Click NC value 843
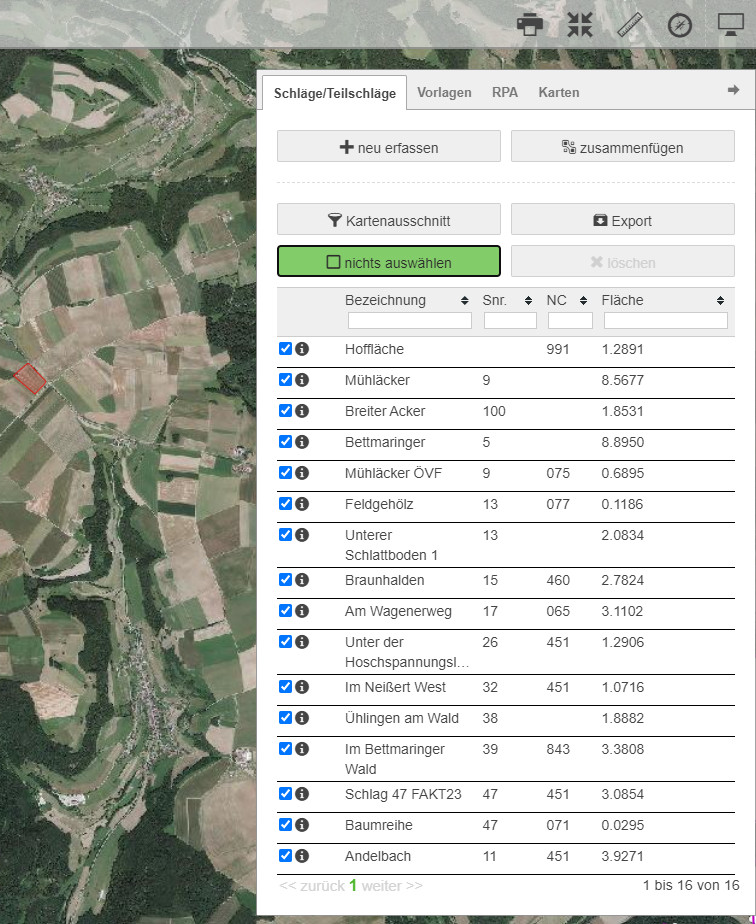This screenshot has height=924, width=756. point(558,750)
